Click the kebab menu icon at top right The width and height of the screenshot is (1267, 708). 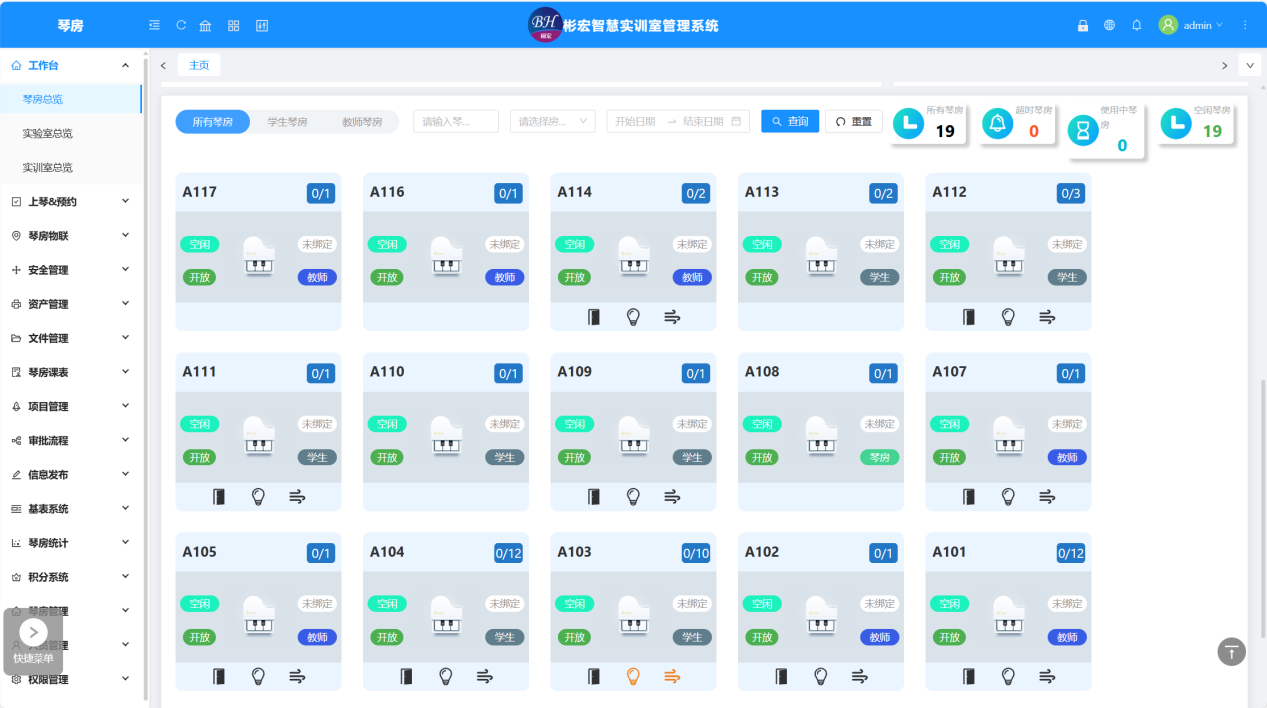coord(1243,25)
